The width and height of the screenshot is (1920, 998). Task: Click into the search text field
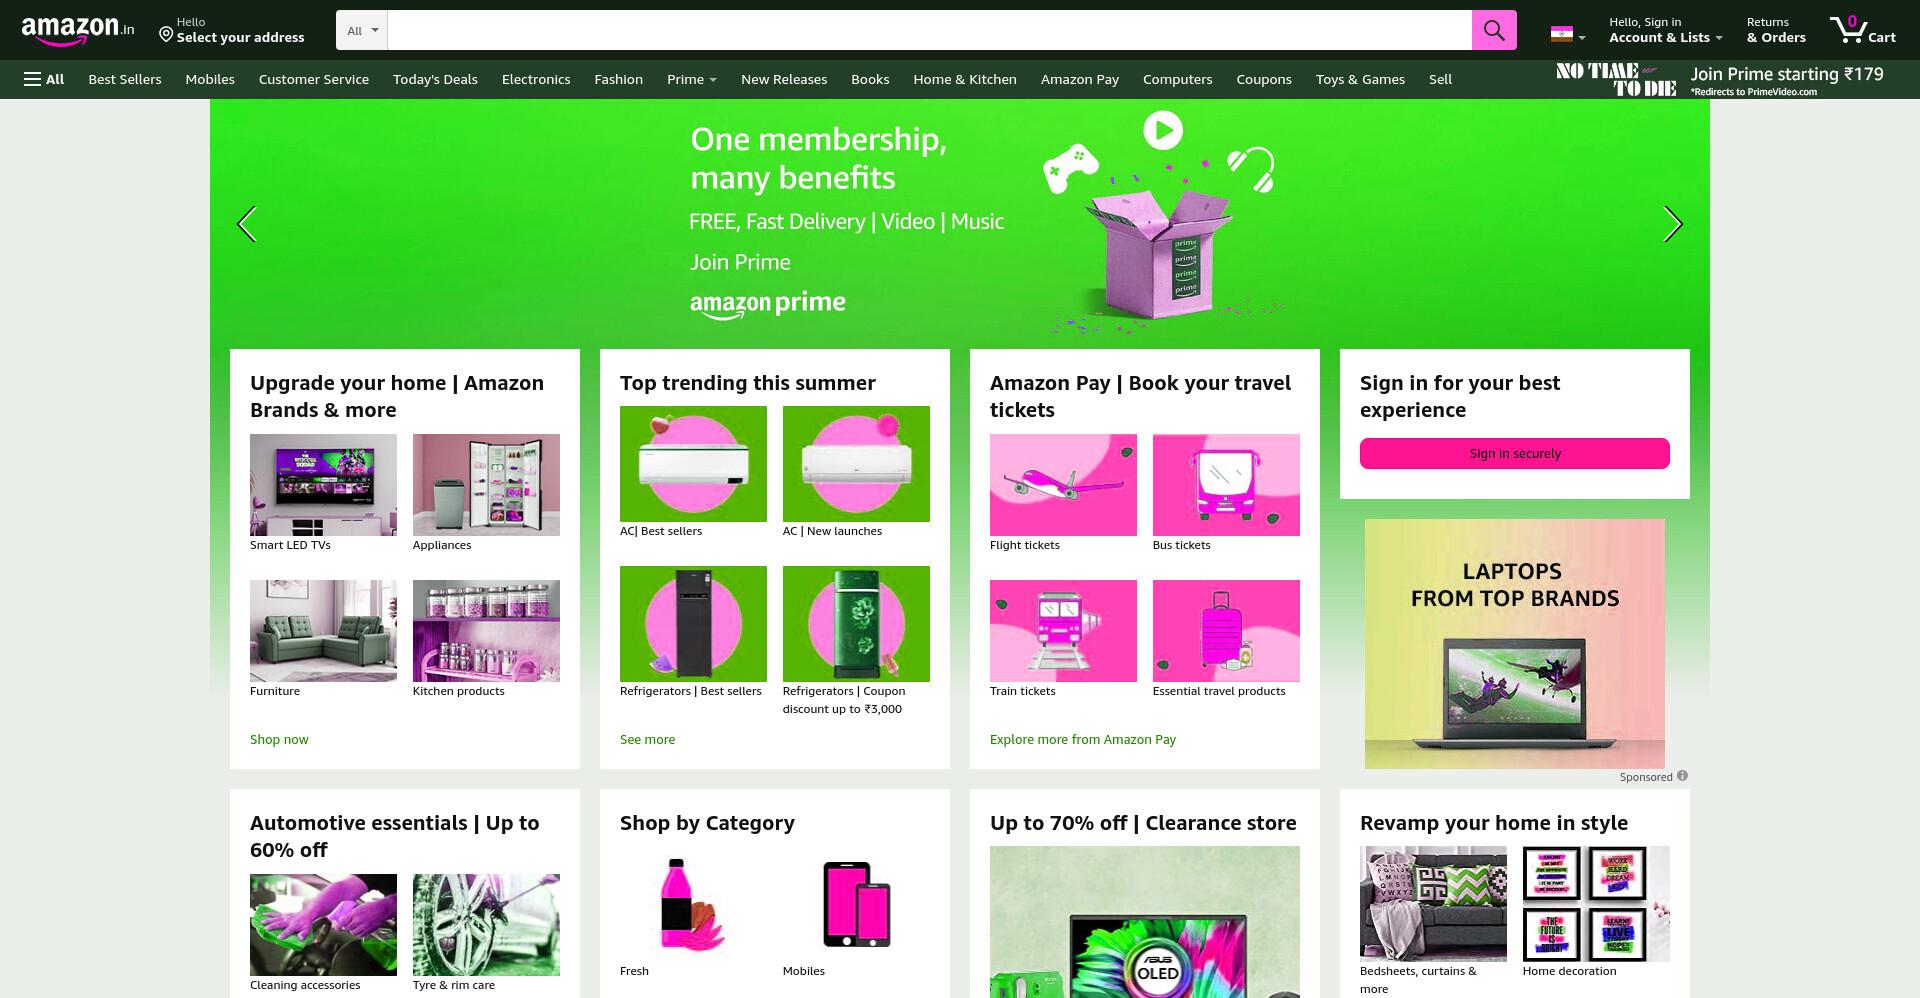pyautogui.click(x=929, y=30)
